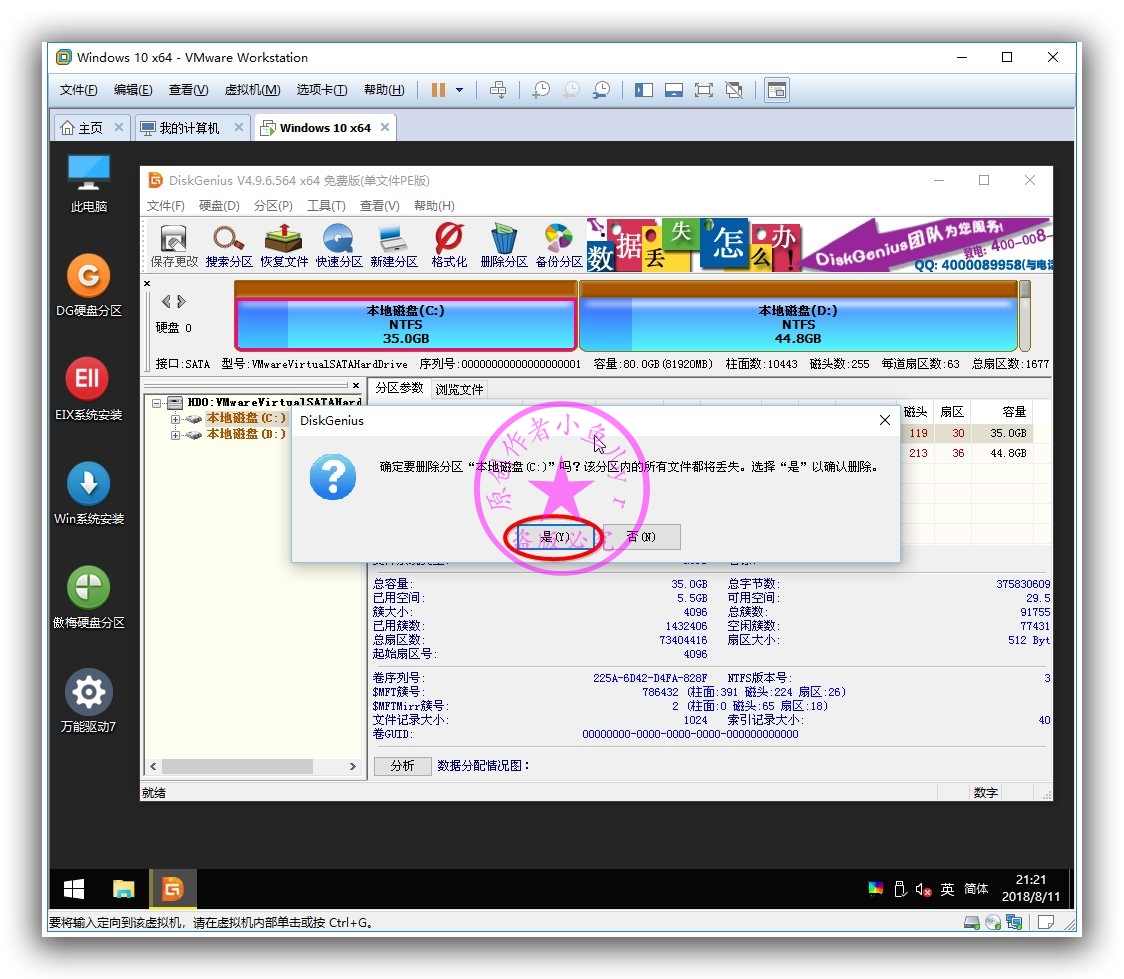Click next disk arrow in DiskGenius
The height and width of the screenshot is (979, 1124).
[x=181, y=301]
